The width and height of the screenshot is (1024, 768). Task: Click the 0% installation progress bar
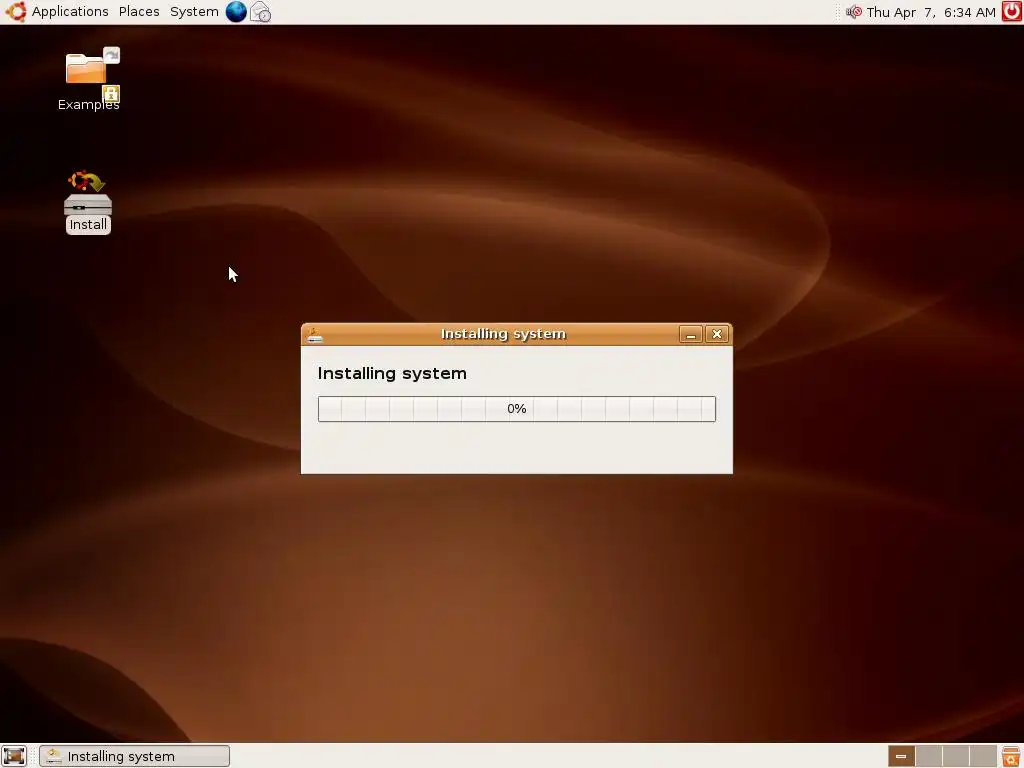pos(517,409)
